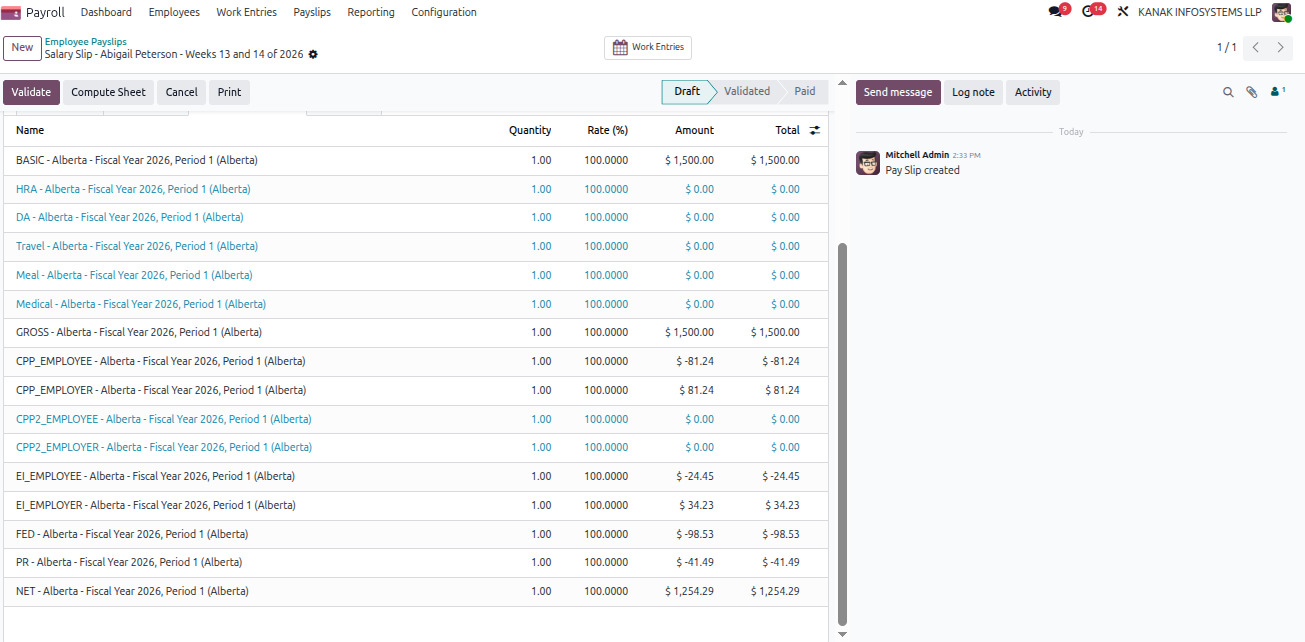Screen dimensions: 1305x642
Task: Click the Print button
Action: tap(229, 92)
